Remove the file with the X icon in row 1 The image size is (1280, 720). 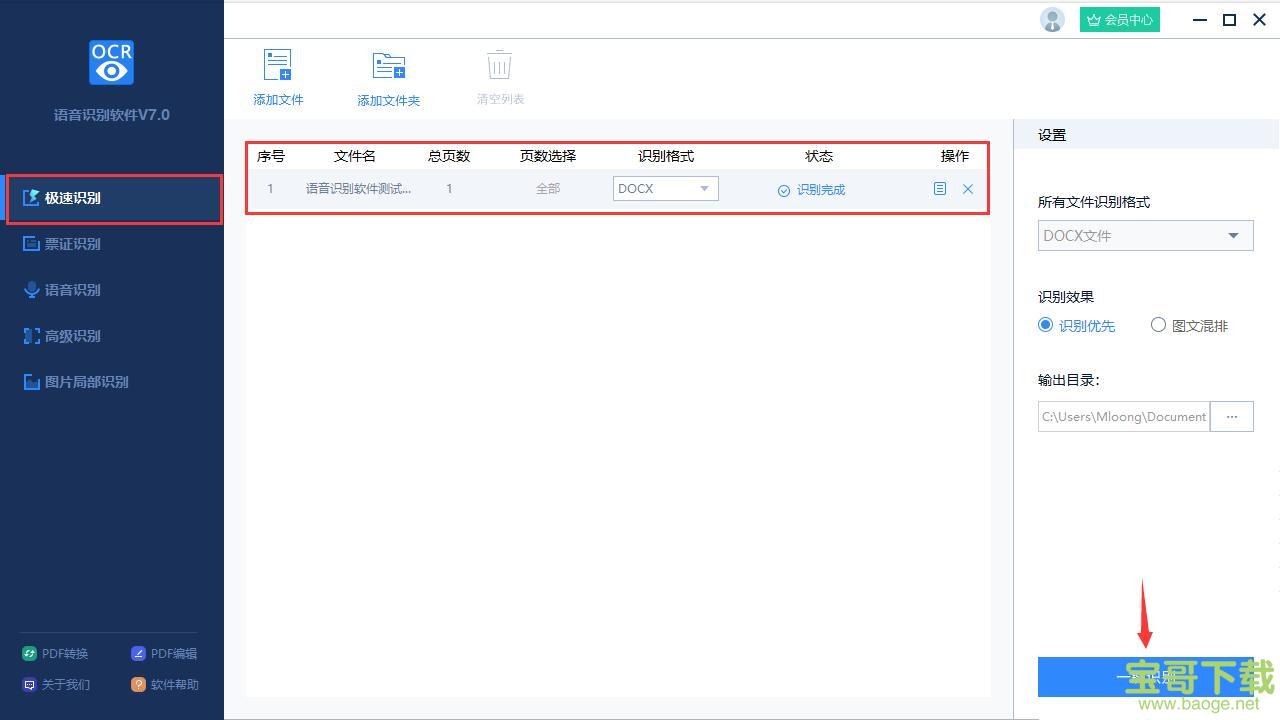967,189
